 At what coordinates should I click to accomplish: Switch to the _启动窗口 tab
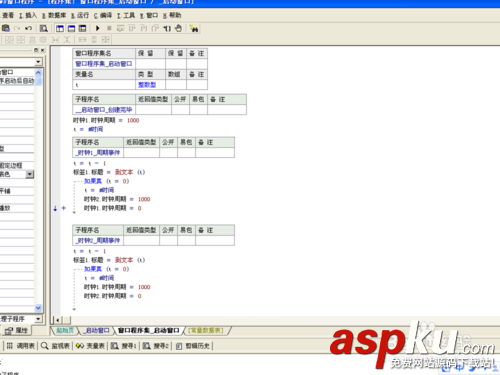pyautogui.click(x=96, y=330)
